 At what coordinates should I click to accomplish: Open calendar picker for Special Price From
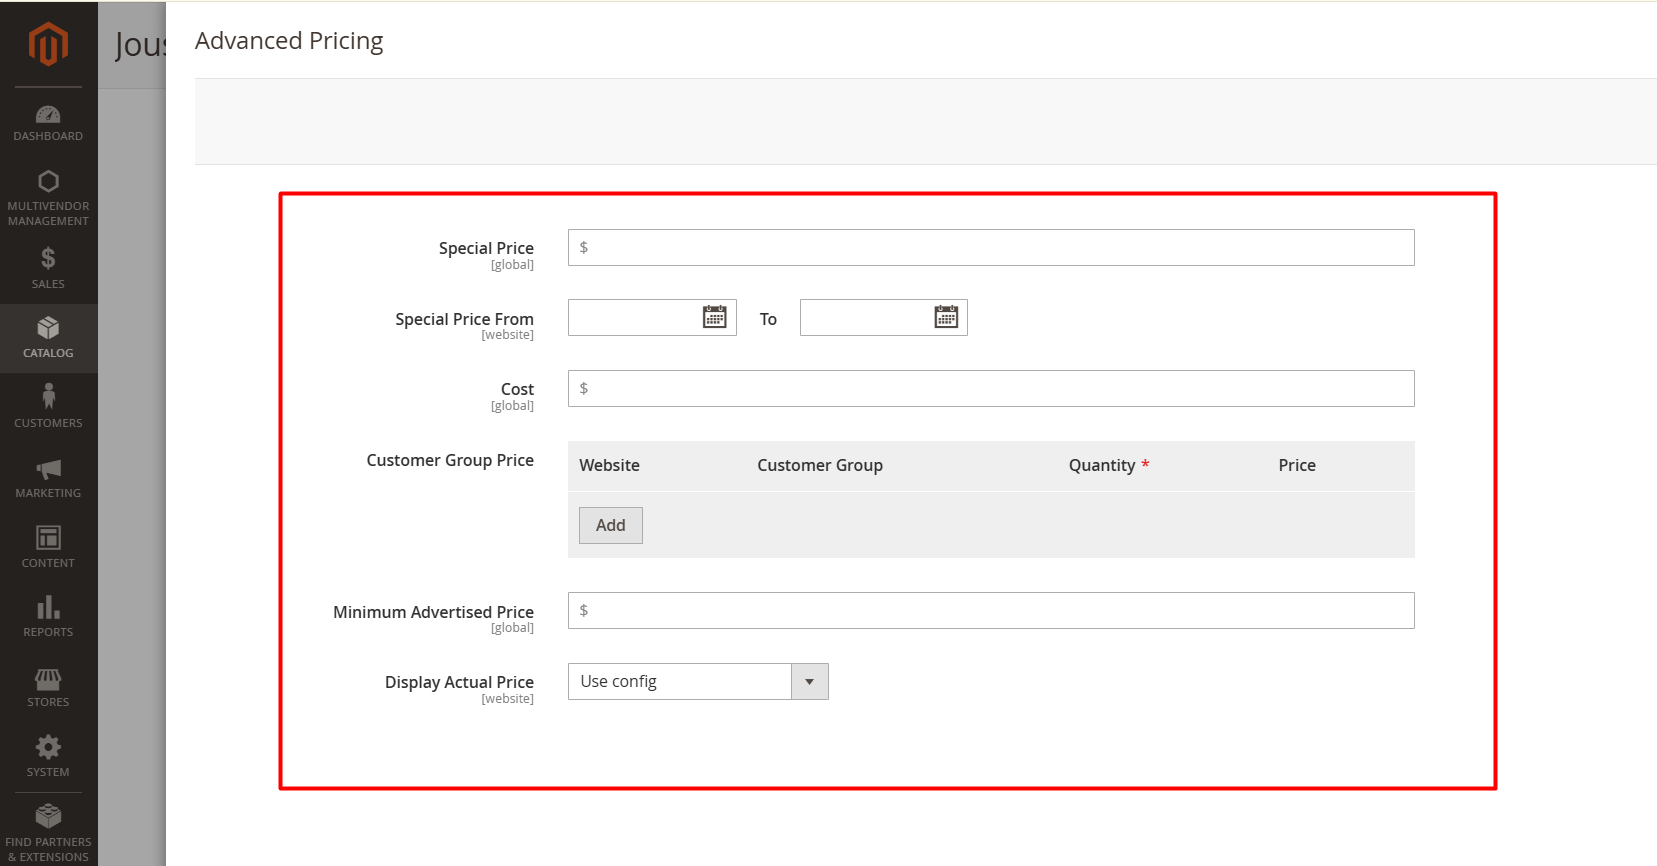714,317
